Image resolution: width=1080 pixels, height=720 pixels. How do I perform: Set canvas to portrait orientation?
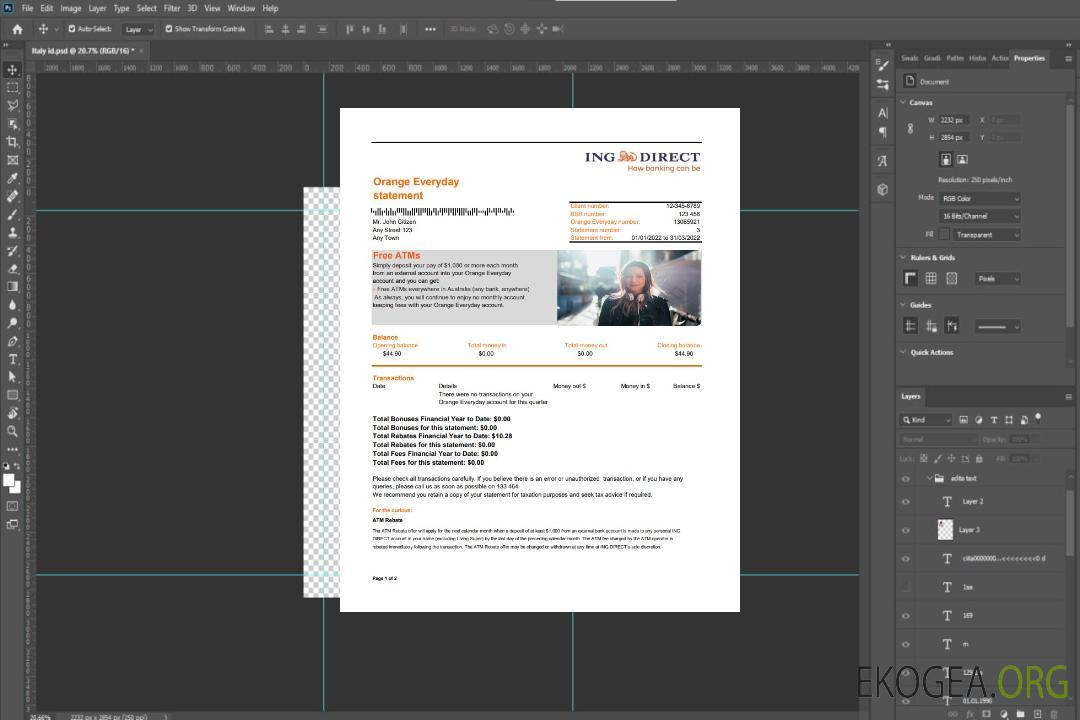[x=946, y=160]
